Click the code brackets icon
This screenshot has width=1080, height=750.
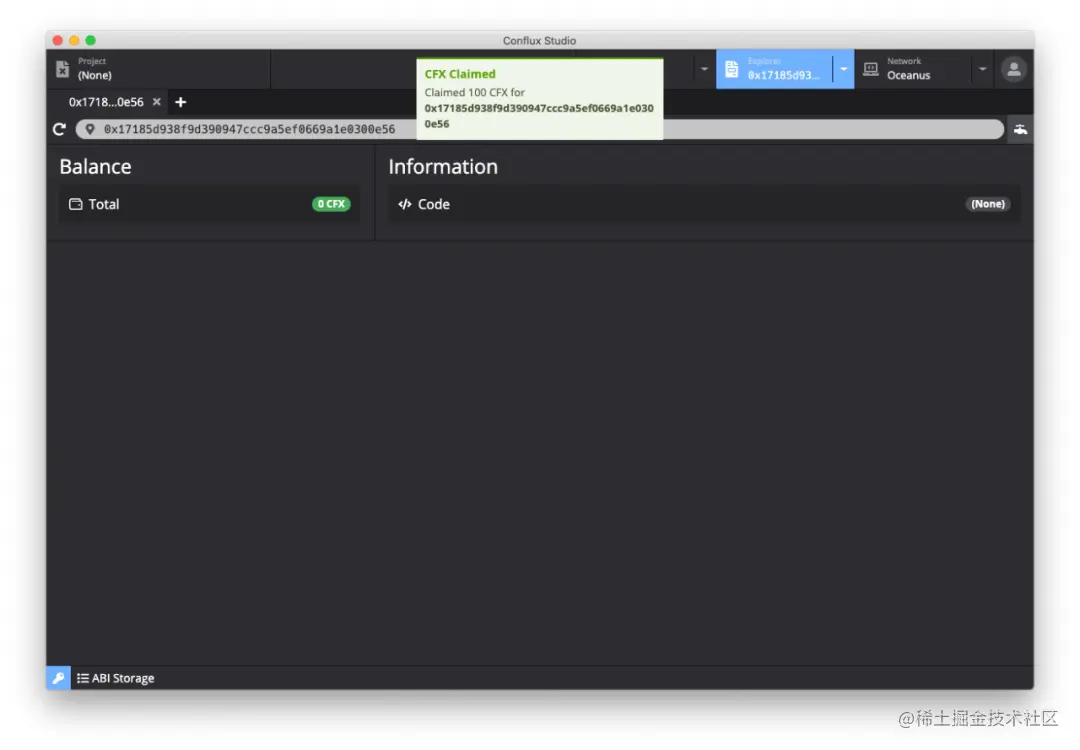[x=405, y=204]
